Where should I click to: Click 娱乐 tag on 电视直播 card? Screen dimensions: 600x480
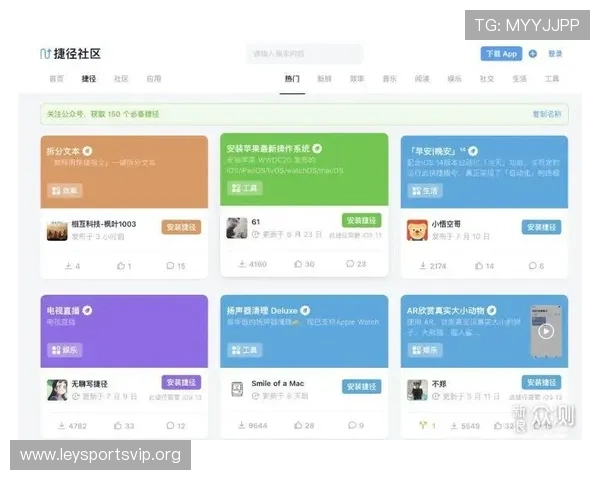(65, 350)
